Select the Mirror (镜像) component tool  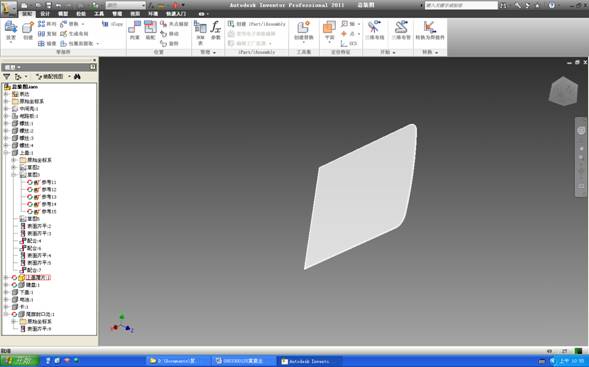click(47, 44)
